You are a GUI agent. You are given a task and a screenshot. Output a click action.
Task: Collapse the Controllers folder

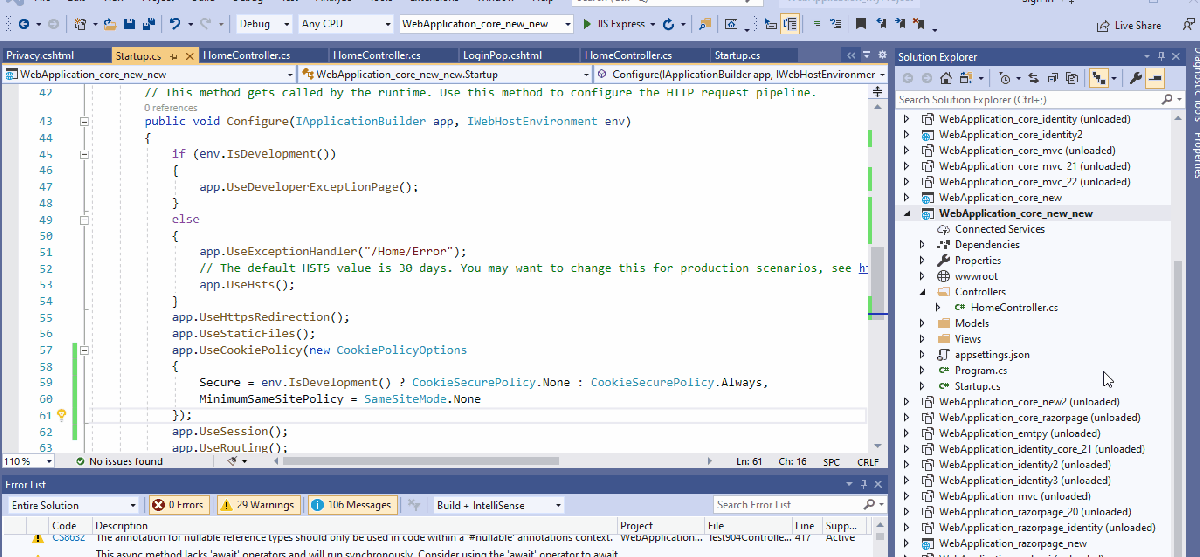click(x=923, y=292)
